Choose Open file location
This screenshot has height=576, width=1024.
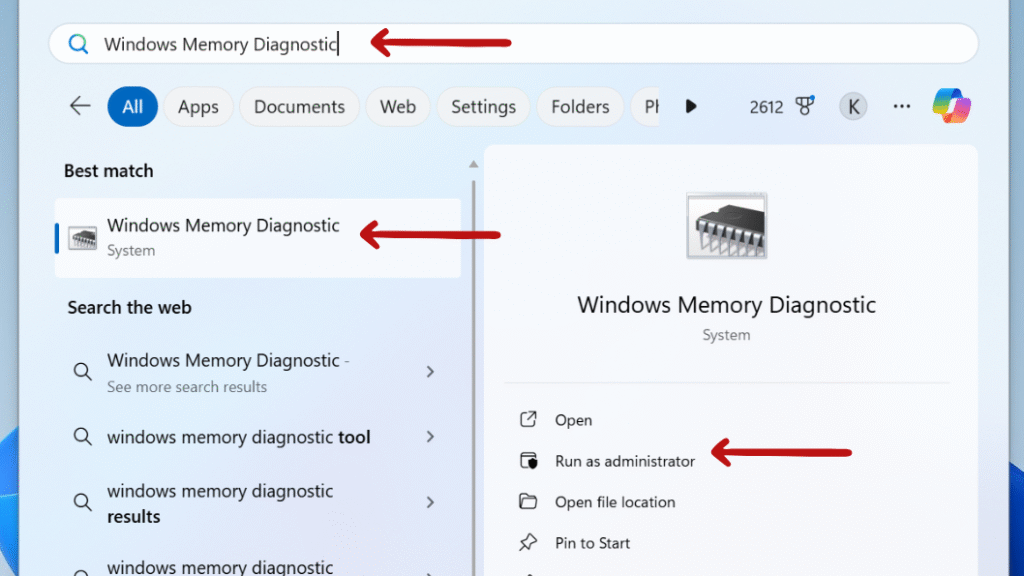point(615,502)
